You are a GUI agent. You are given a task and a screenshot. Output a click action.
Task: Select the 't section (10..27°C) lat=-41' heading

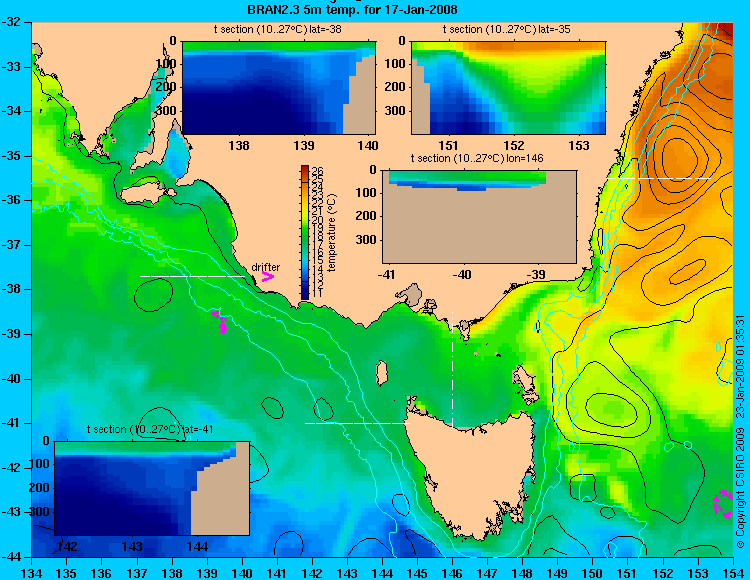click(150, 429)
